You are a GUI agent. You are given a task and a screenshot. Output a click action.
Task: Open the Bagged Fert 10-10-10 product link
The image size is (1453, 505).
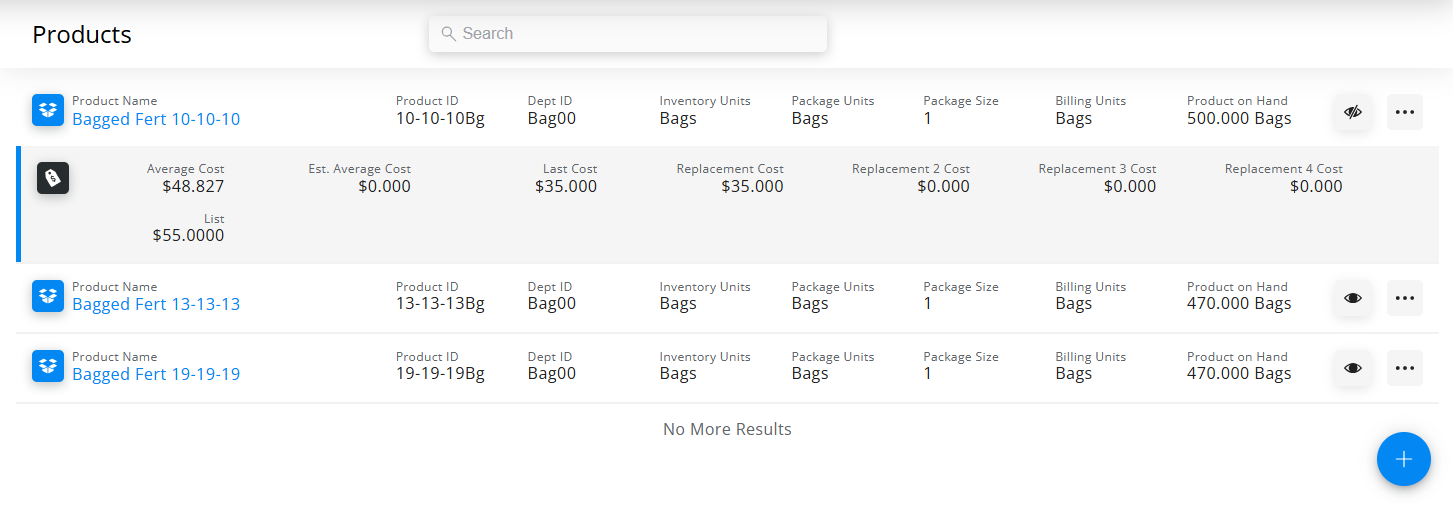(156, 119)
